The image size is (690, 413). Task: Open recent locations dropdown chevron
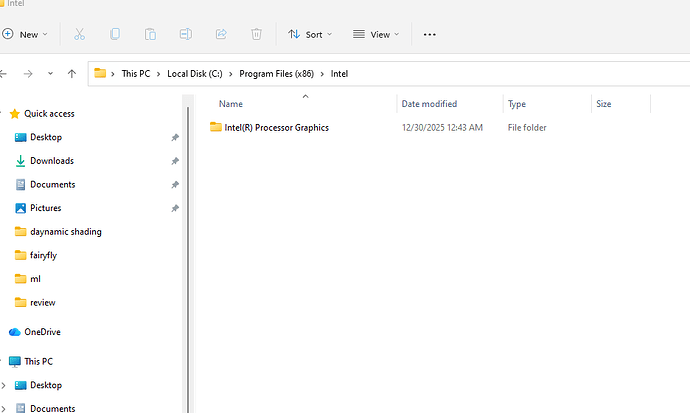(x=50, y=74)
